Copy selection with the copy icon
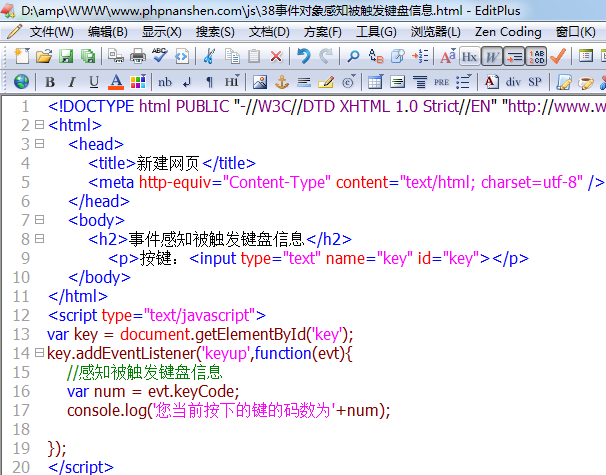This screenshot has height=475, width=606. (x=232, y=56)
